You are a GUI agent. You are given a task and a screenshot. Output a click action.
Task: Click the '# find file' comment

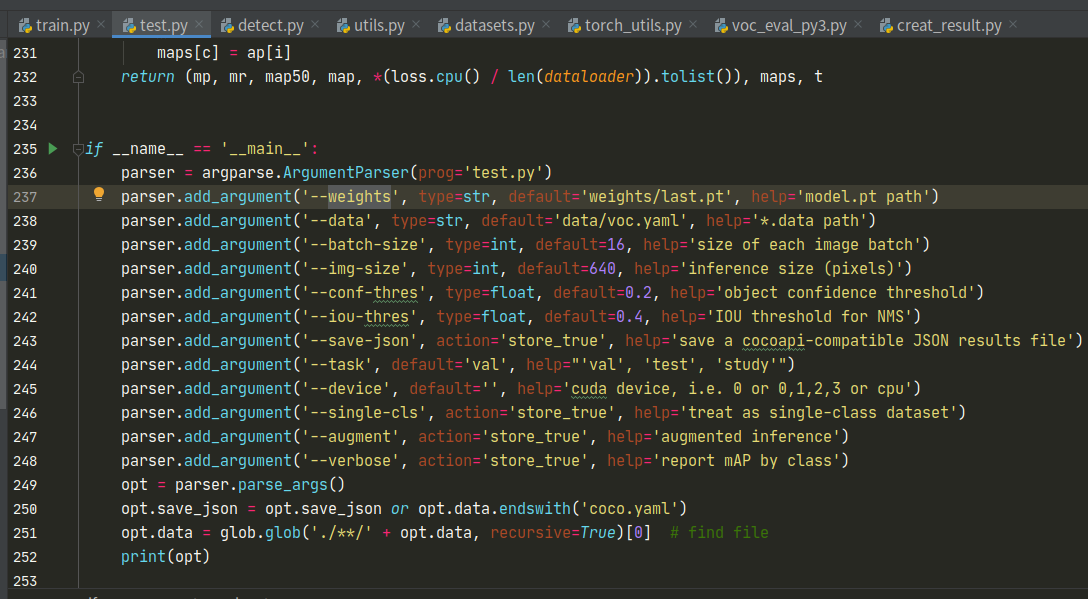coord(720,532)
